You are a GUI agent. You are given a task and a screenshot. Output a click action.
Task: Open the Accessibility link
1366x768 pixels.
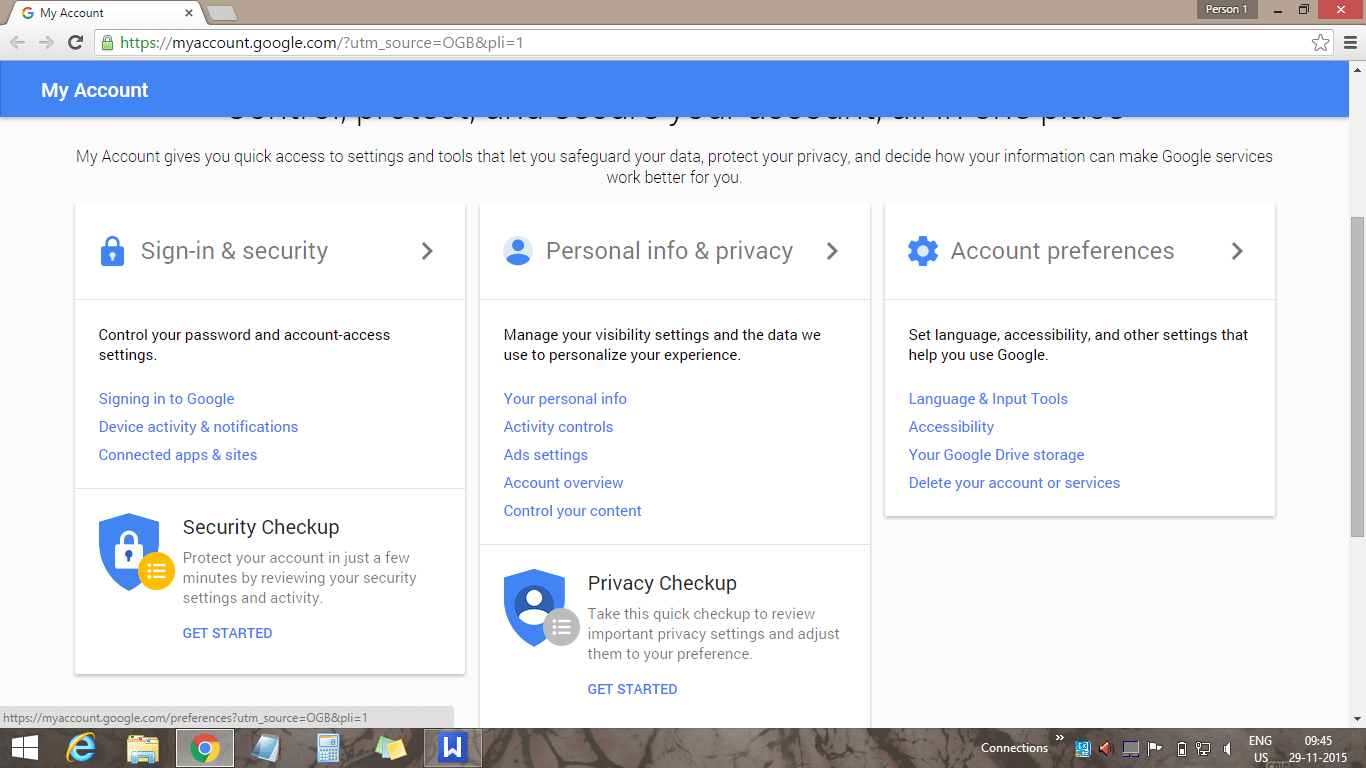click(951, 427)
